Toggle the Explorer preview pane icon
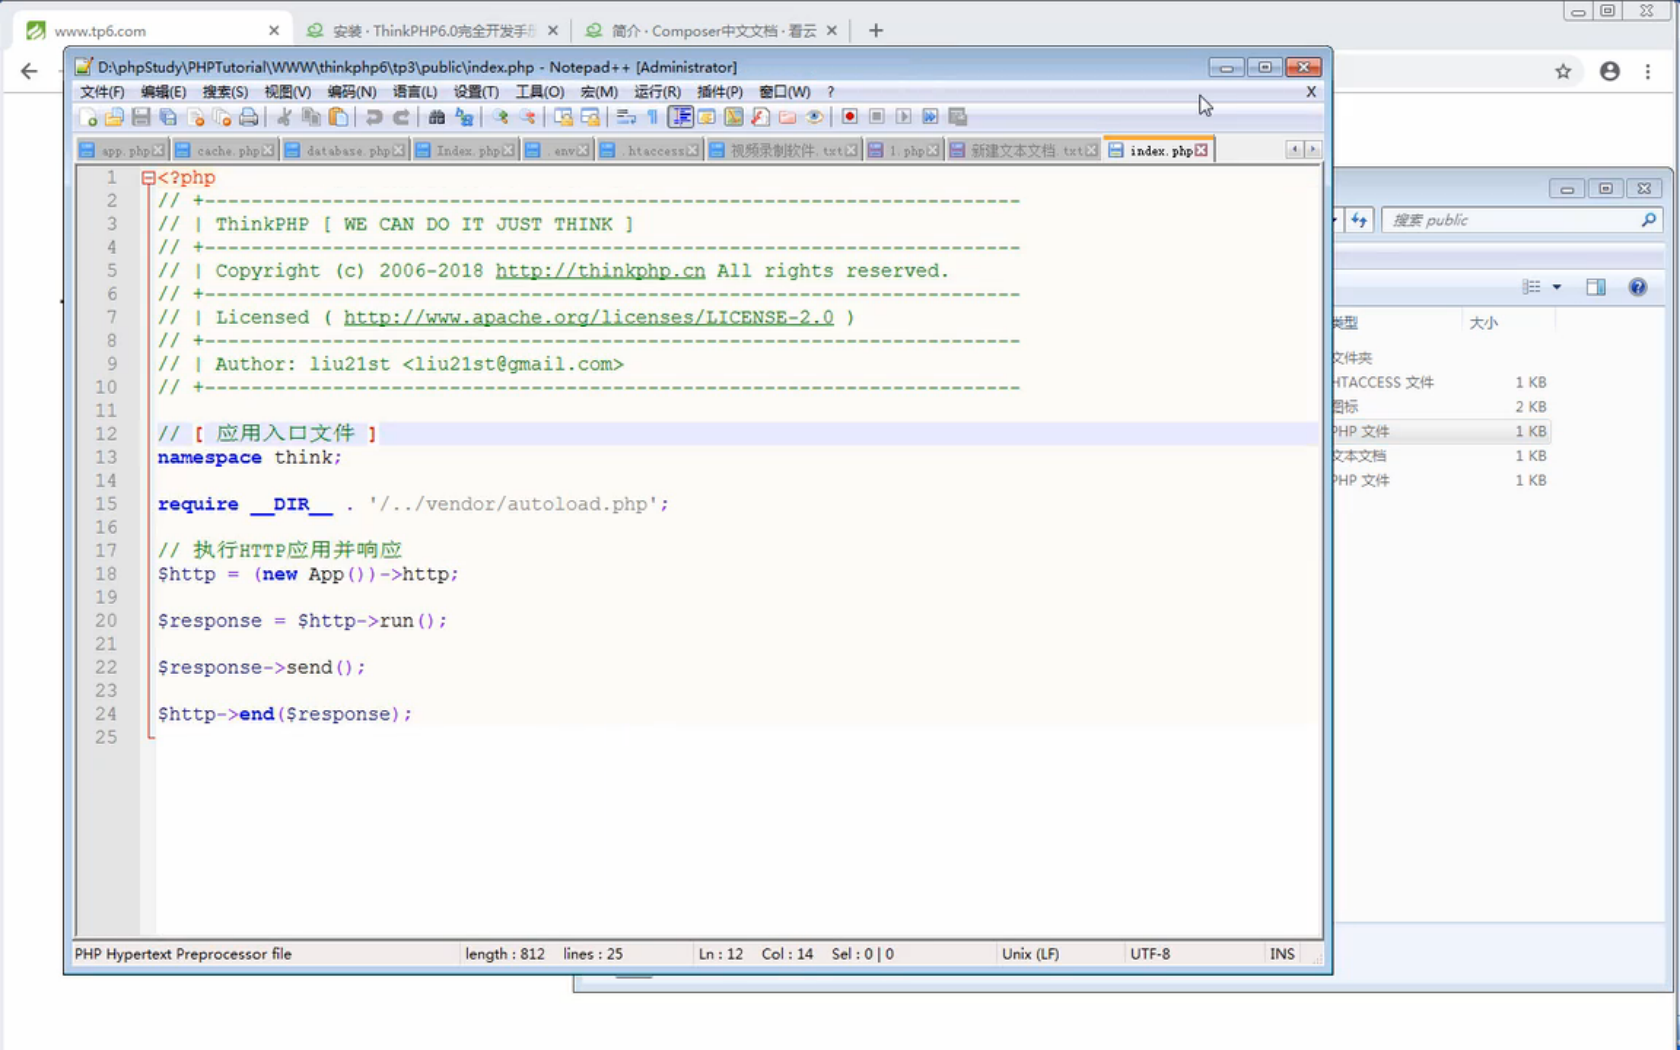This screenshot has width=1680, height=1050. point(1596,288)
